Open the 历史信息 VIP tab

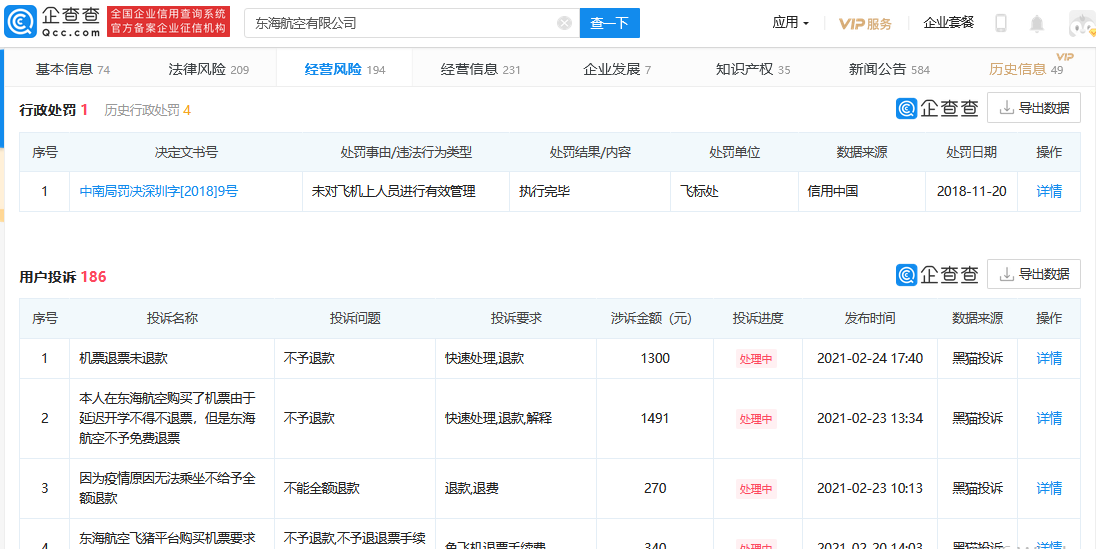(1025, 69)
